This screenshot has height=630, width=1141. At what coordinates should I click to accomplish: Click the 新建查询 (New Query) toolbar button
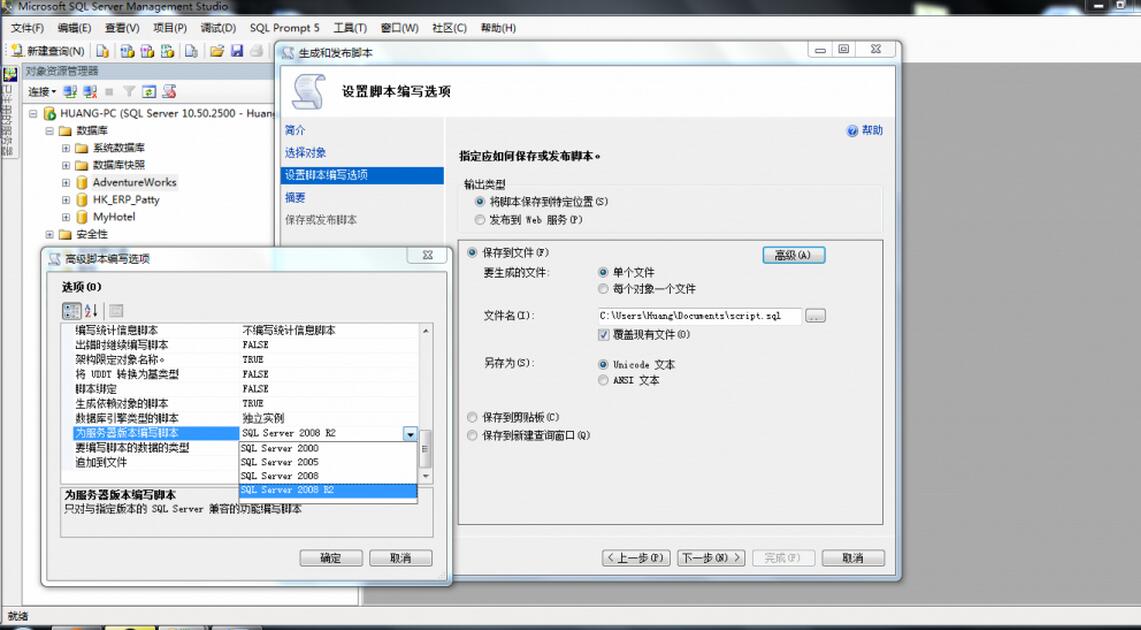(x=48, y=51)
